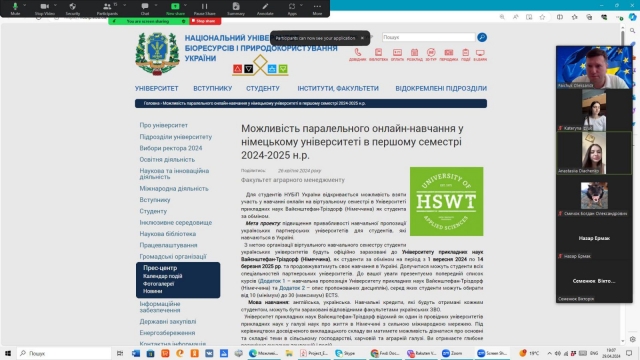The height and width of the screenshot is (360, 640).
Task: Pause Share in Zoom toolbar
Action: tap(204, 9)
